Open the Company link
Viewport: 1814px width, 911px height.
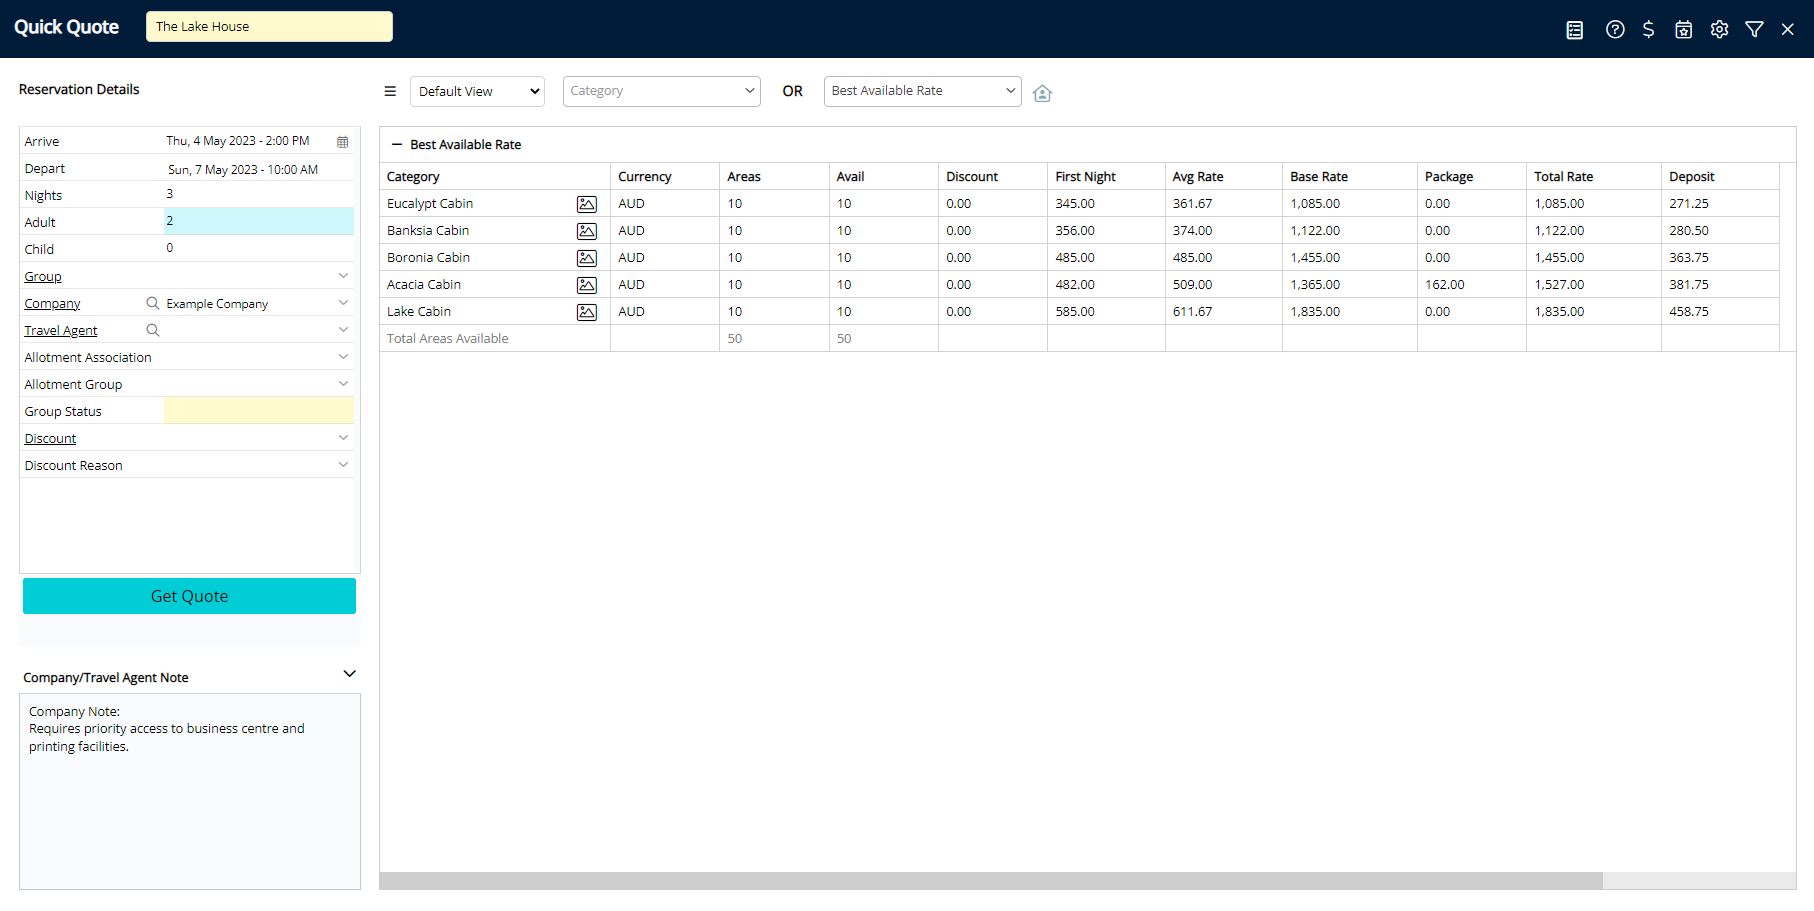[52, 304]
